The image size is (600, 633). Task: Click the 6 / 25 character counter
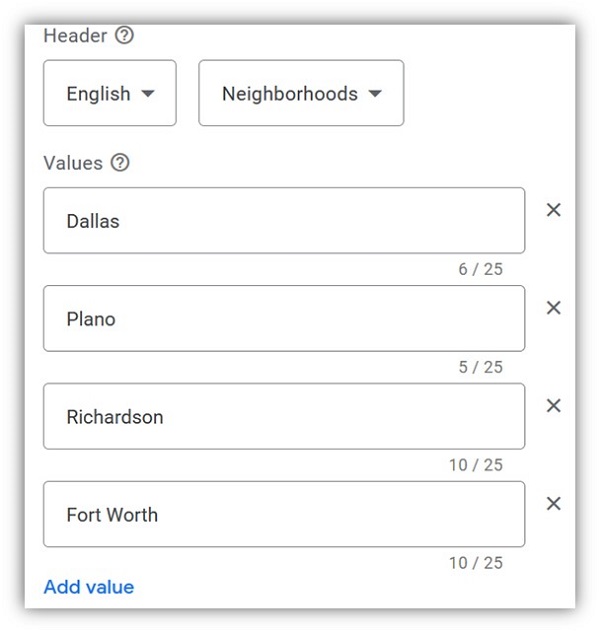[x=480, y=269]
